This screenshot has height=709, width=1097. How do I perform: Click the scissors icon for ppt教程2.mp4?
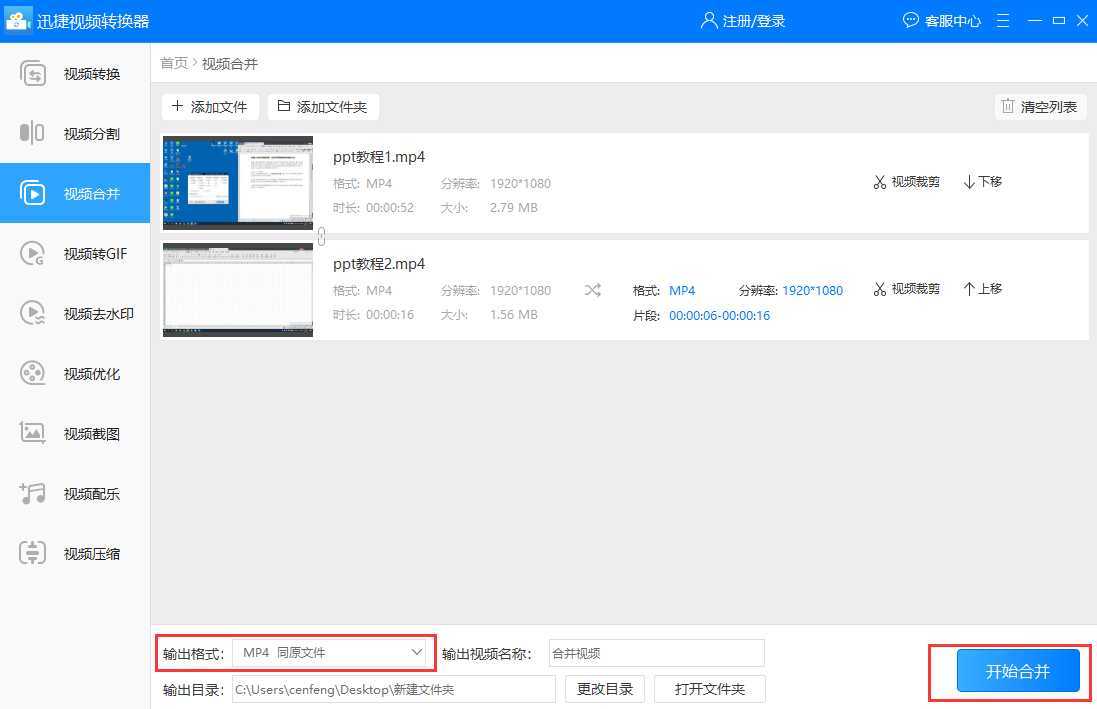point(879,289)
